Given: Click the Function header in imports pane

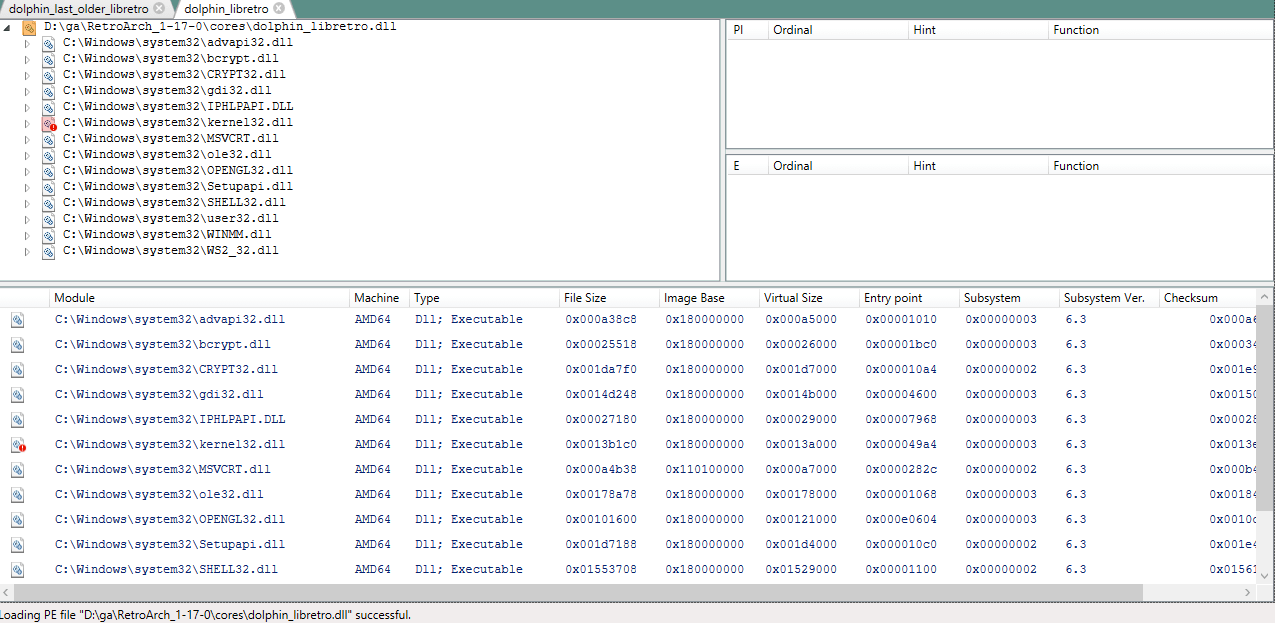Looking at the screenshot, I should tap(1076, 30).
